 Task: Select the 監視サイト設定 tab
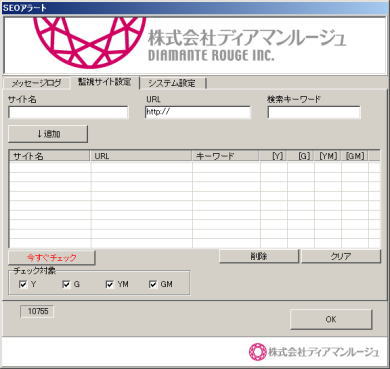coord(104,82)
